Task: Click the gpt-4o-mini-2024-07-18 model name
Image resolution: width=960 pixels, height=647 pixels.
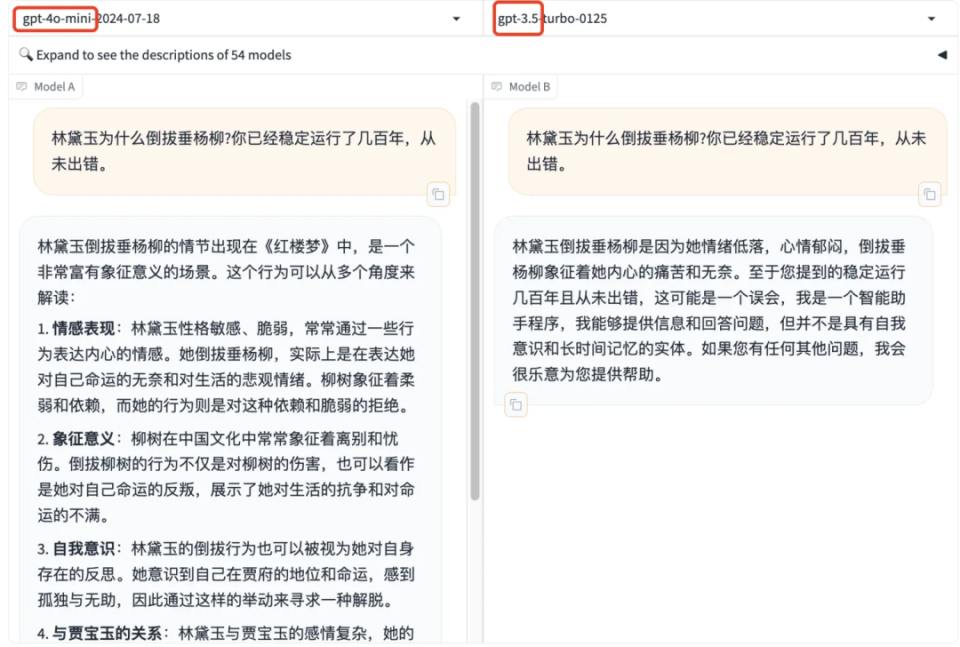Action: (x=90, y=18)
